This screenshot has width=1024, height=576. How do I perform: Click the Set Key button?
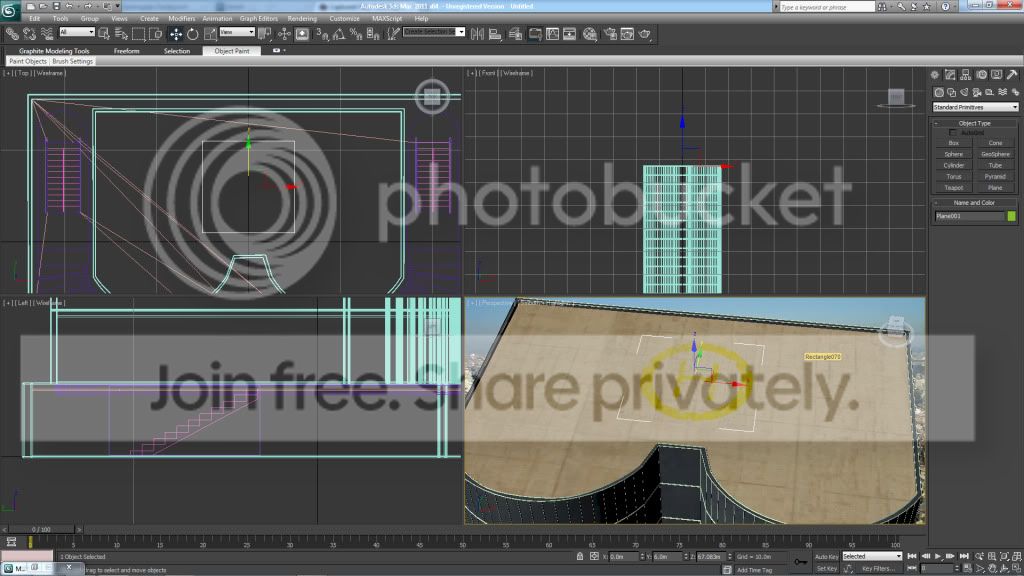click(x=826, y=569)
